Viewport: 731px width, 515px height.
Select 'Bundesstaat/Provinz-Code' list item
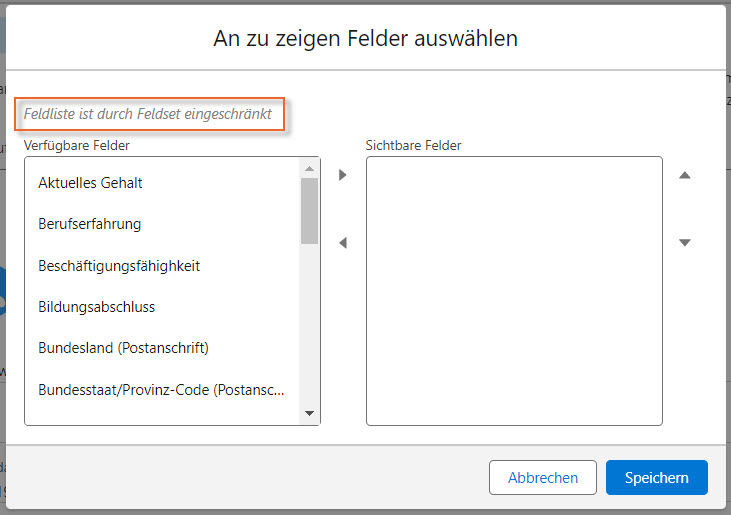pos(161,389)
